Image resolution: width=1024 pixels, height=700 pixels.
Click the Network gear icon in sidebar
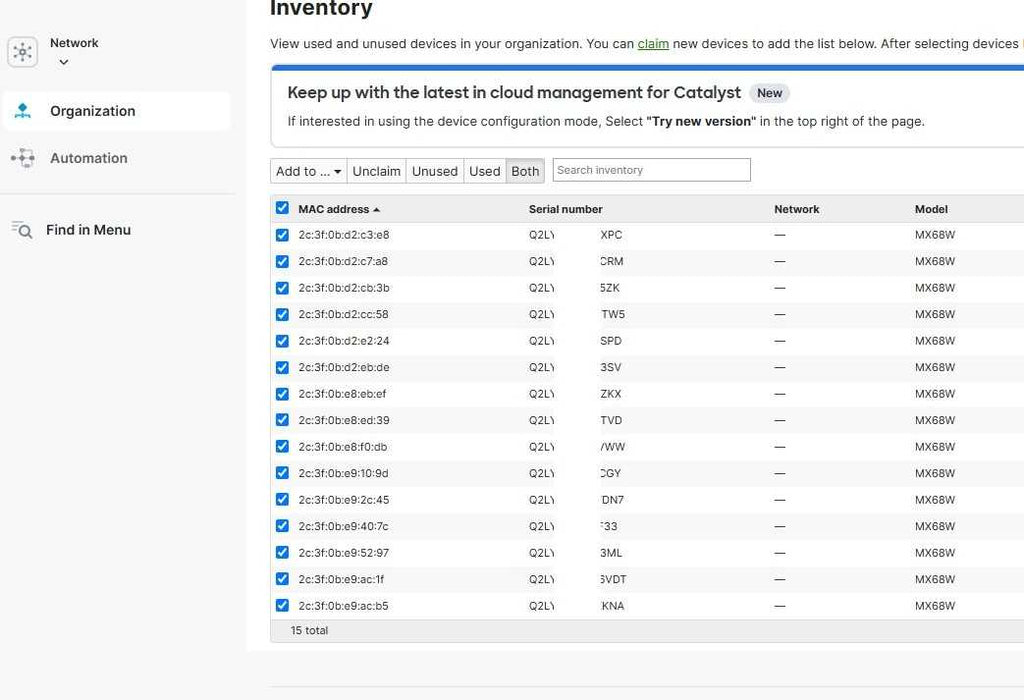[22, 52]
